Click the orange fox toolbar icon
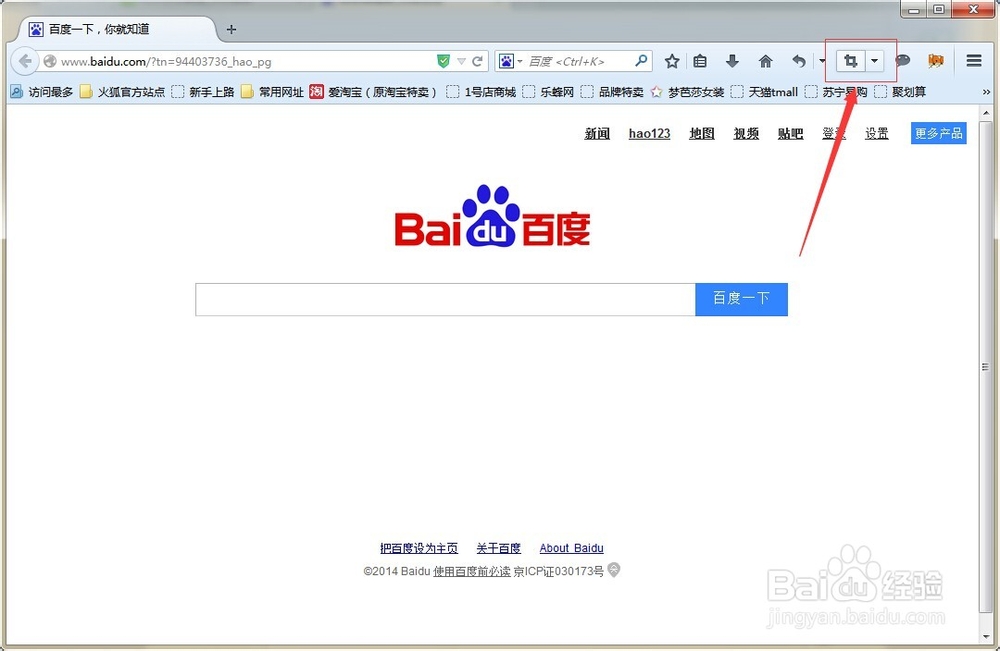This screenshot has height=651, width=1000. click(936, 61)
